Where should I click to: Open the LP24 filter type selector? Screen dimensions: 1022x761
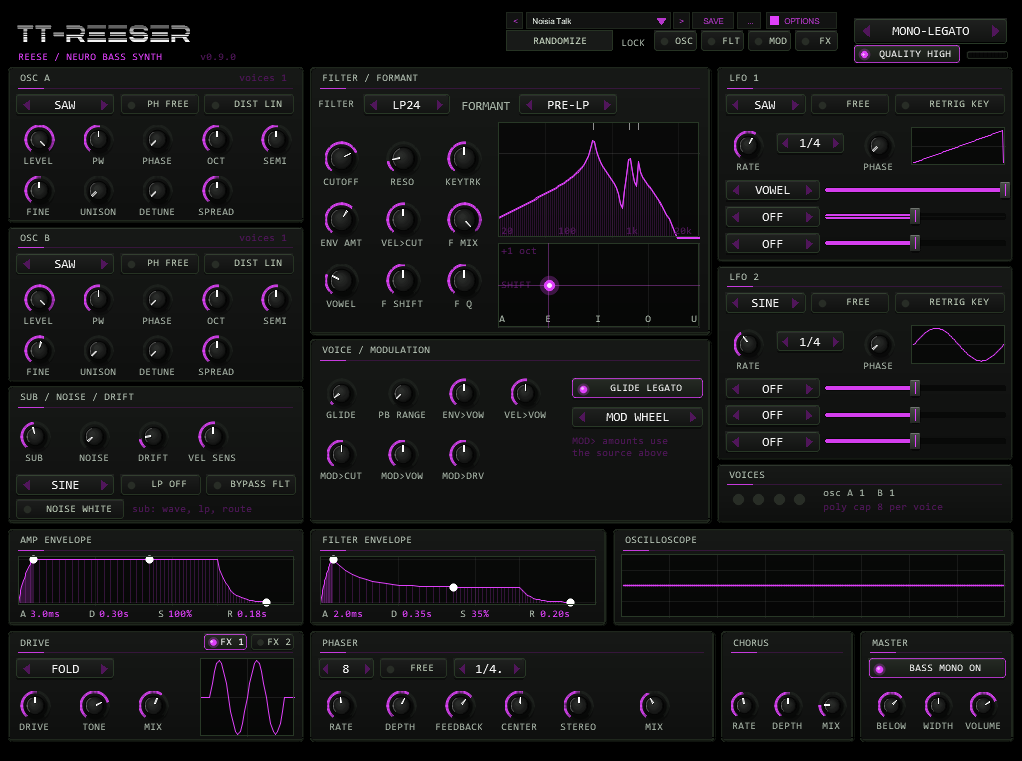[407, 105]
